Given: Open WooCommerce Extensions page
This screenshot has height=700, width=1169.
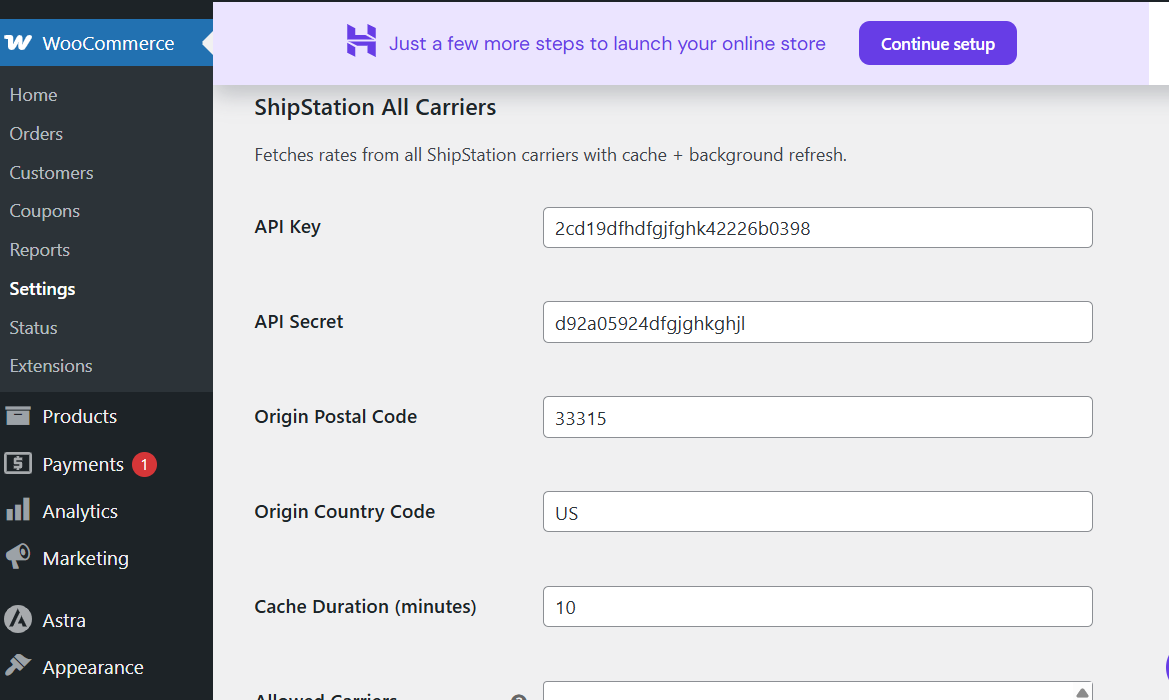Looking at the screenshot, I should pyautogui.click(x=51, y=366).
